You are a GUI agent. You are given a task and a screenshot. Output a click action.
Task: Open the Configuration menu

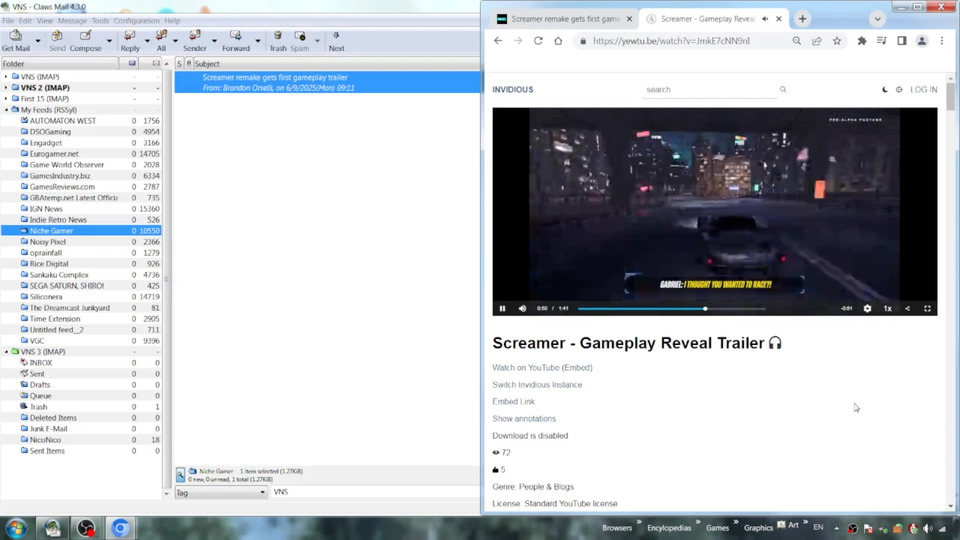click(x=136, y=21)
